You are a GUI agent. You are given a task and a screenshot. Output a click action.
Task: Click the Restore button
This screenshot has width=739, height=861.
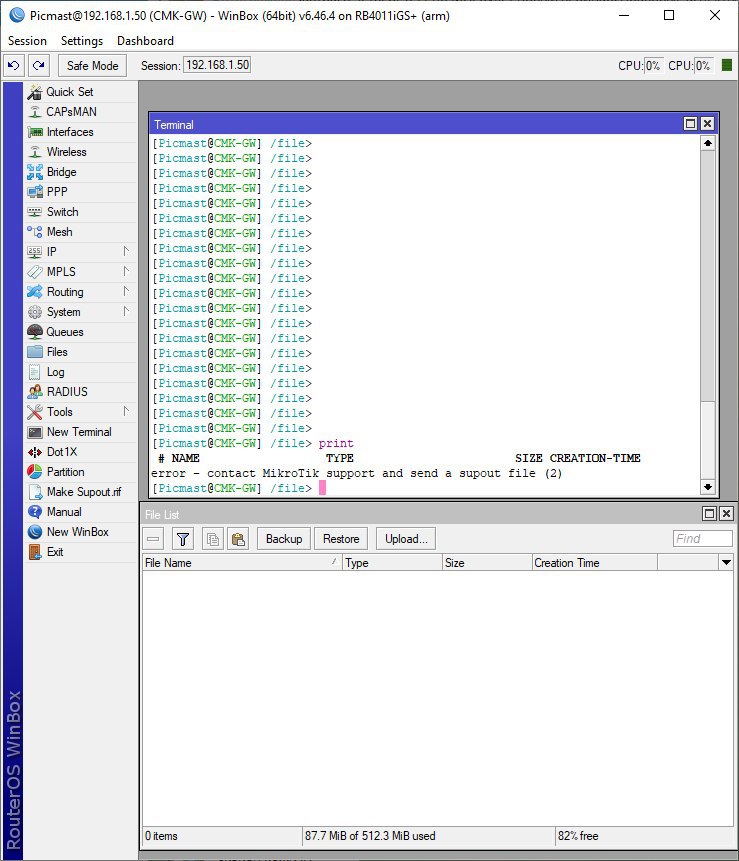(x=341, y=539)
